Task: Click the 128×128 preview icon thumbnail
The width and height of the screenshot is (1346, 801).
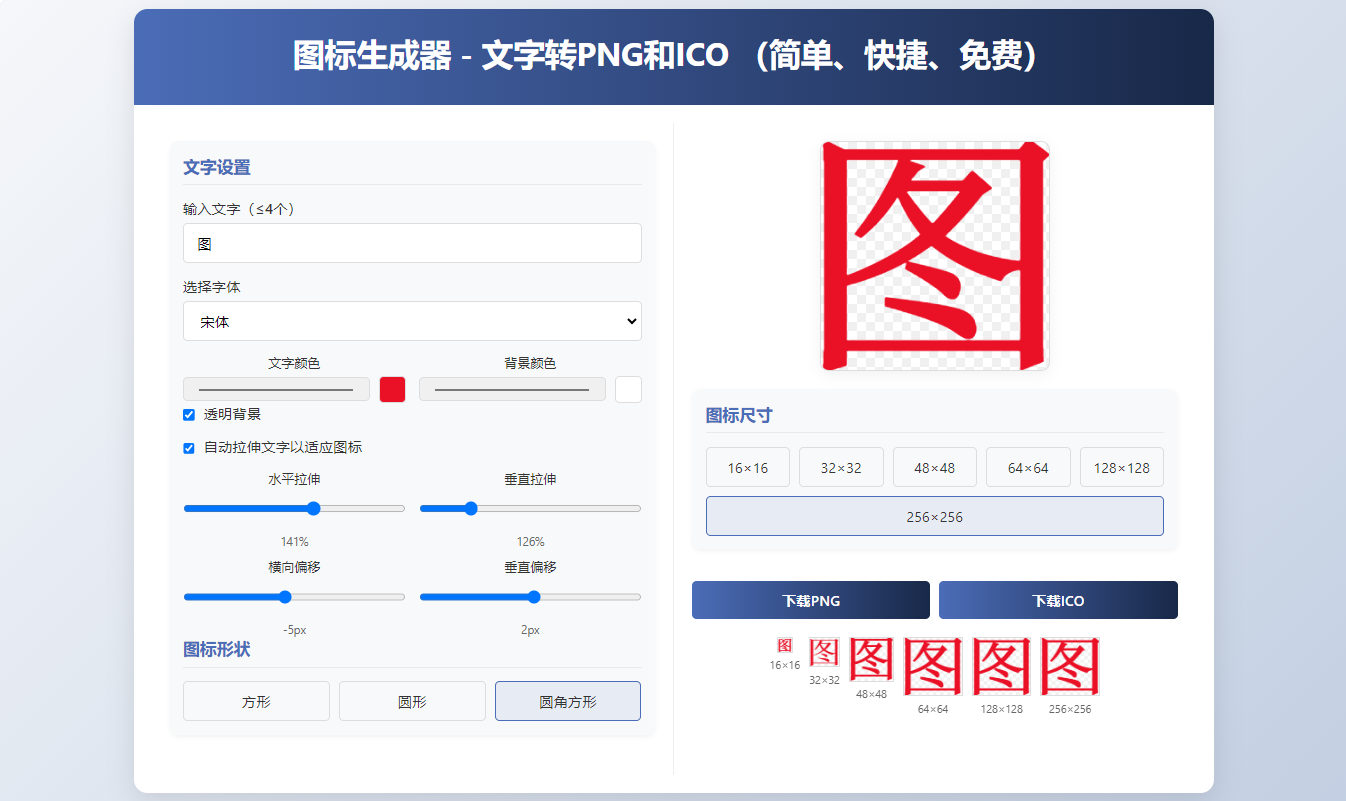Action: click(1001, 667)
